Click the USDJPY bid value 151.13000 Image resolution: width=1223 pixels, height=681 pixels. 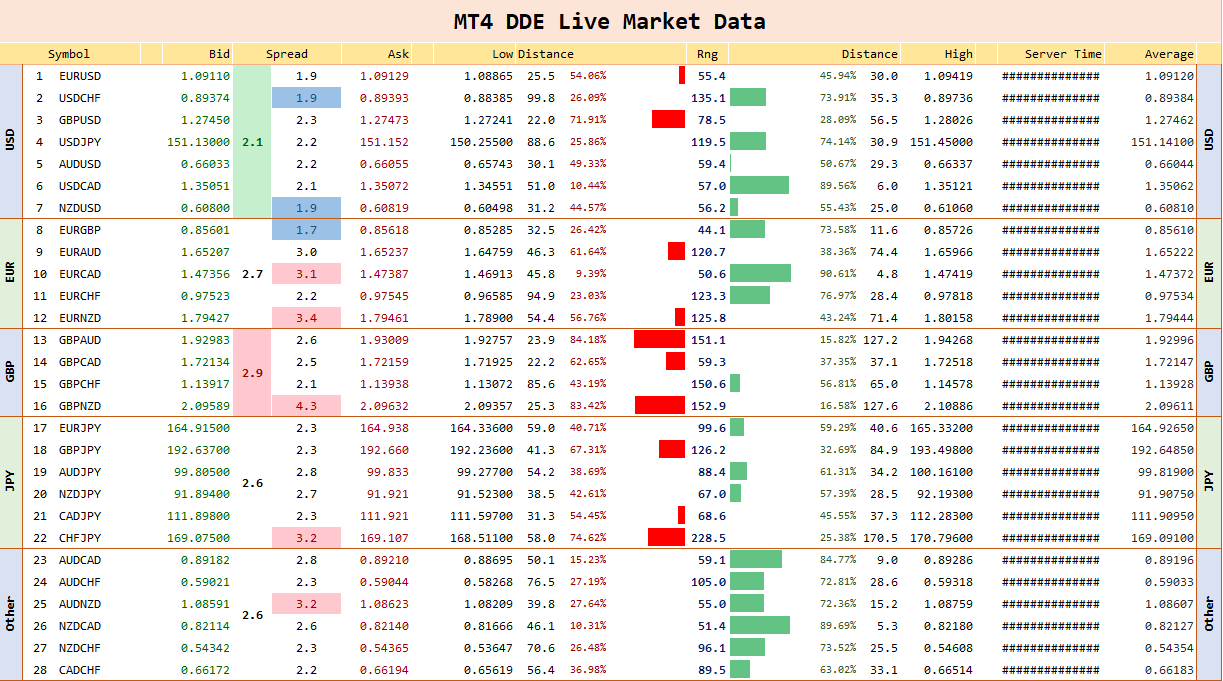pos(204,142)
